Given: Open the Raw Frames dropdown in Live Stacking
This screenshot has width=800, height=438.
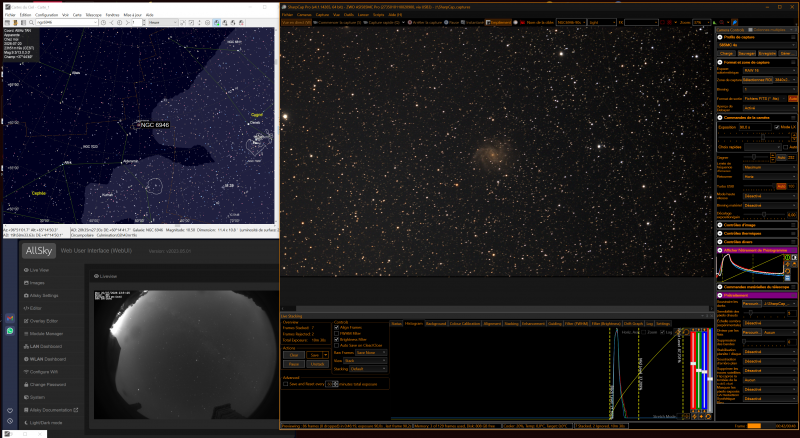Looking at the screenshot, I should coord(371,353).
